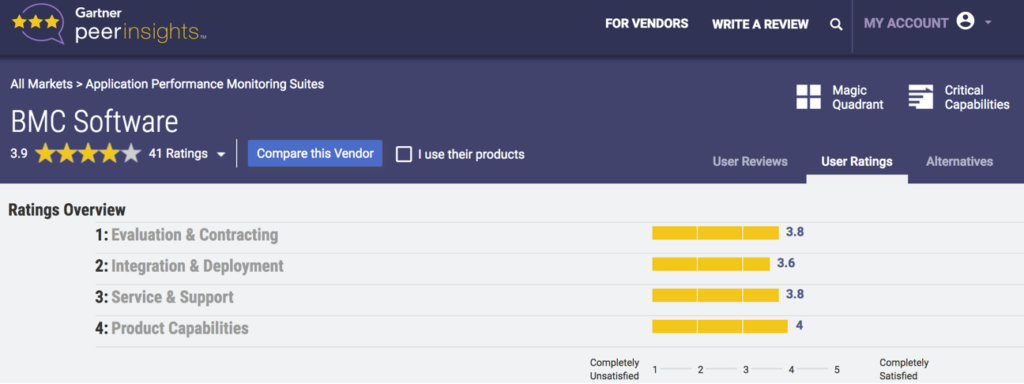
Task: Open Application Performance Monitoring Suites breadcrumb
Action: (205, 84)
